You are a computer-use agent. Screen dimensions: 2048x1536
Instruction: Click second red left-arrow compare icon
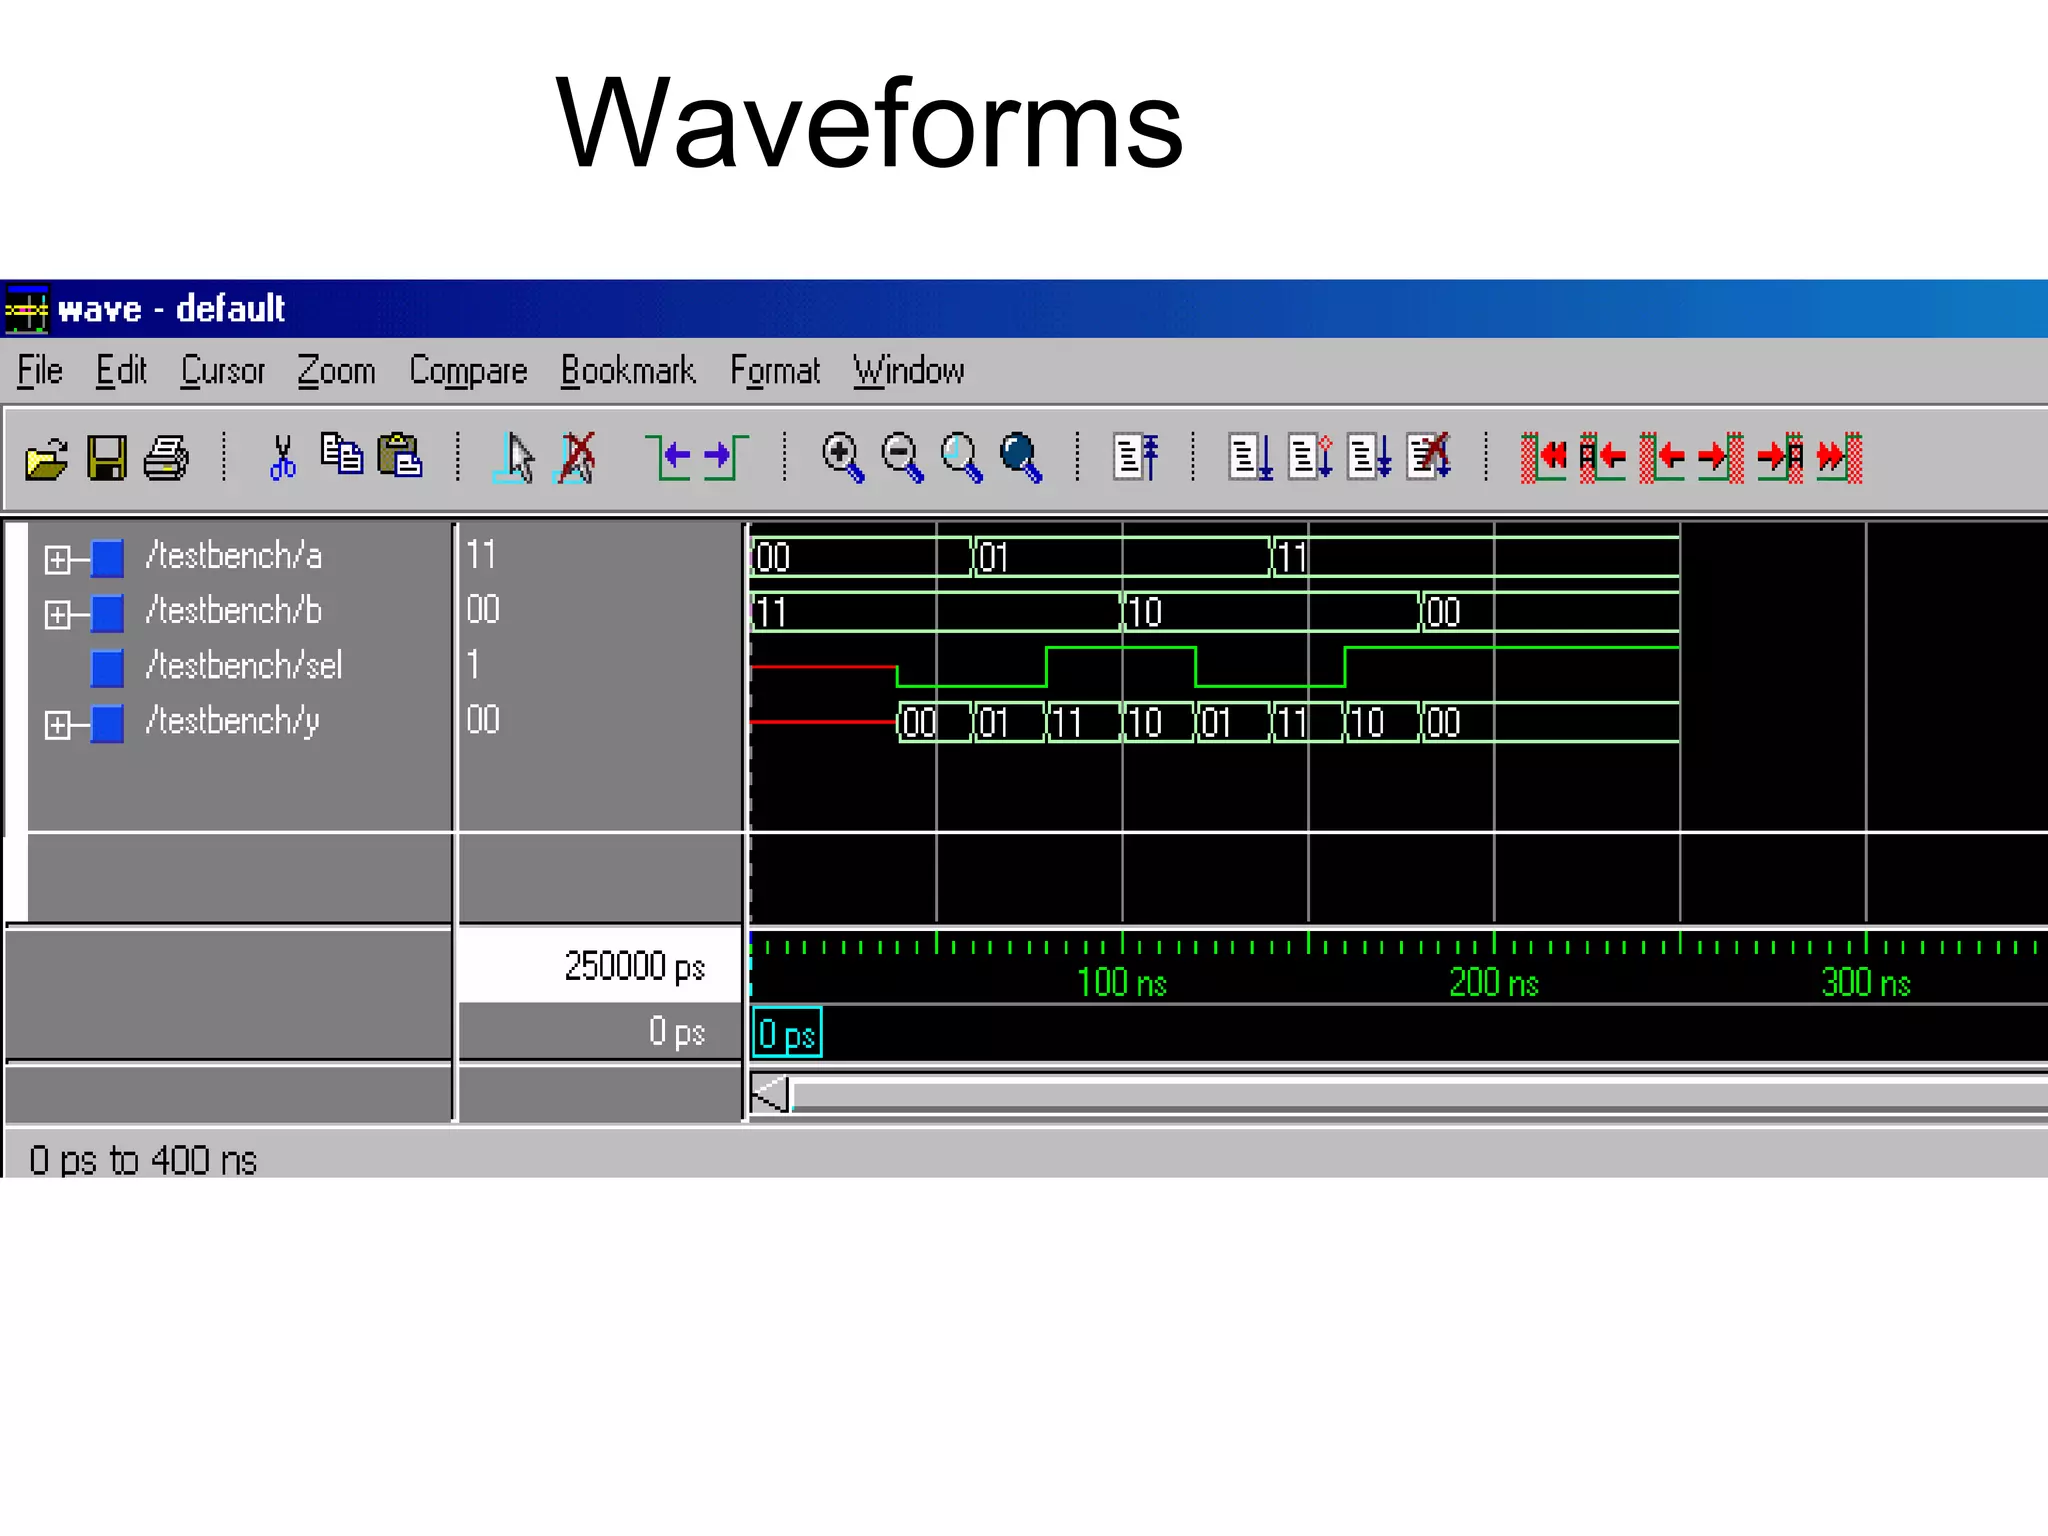1603,458
